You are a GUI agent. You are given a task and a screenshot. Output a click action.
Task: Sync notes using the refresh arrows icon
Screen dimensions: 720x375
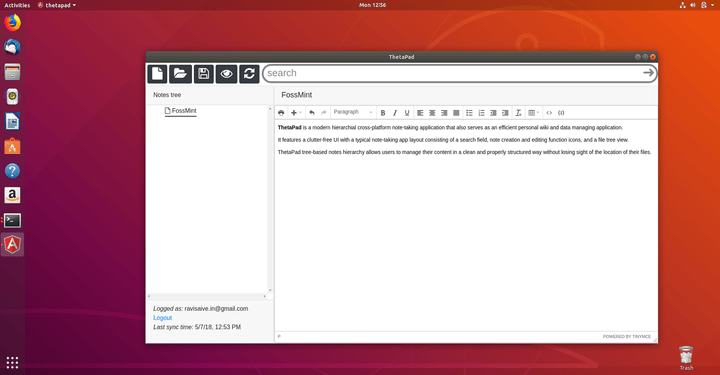[x=249, y=74]
